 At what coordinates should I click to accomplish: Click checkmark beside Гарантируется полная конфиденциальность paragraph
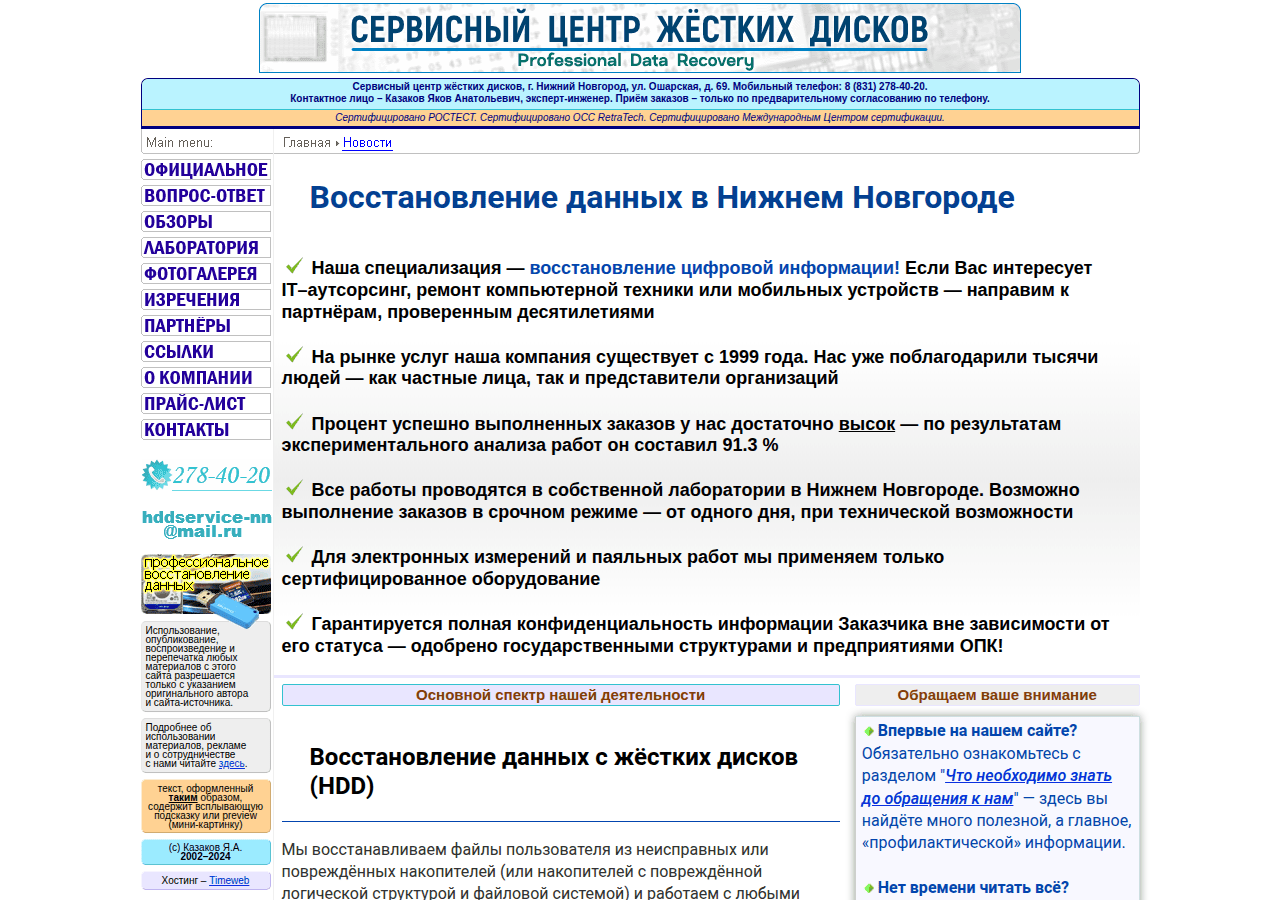pyautogui.click(x=294, y=622)
